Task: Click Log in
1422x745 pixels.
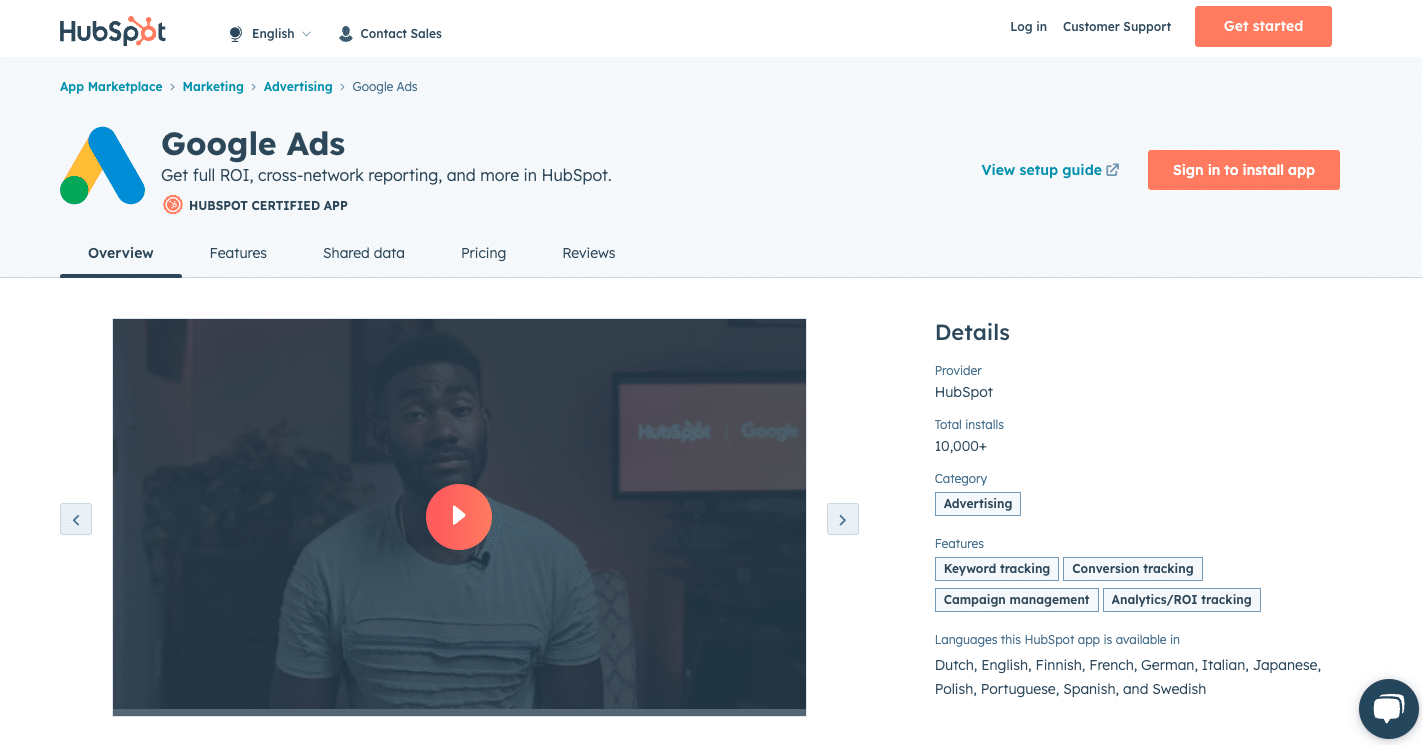Action: [x=1028, y=27]
